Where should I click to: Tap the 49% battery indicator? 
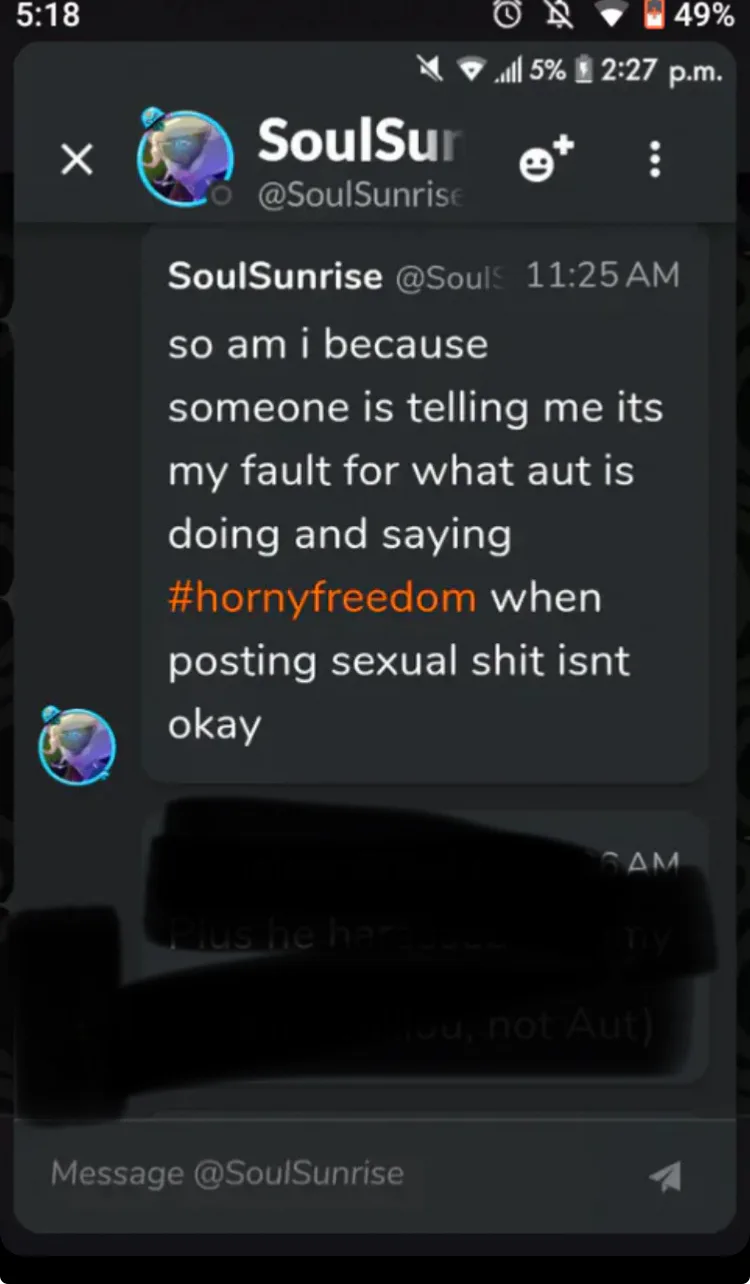click(x=690, y=17)
